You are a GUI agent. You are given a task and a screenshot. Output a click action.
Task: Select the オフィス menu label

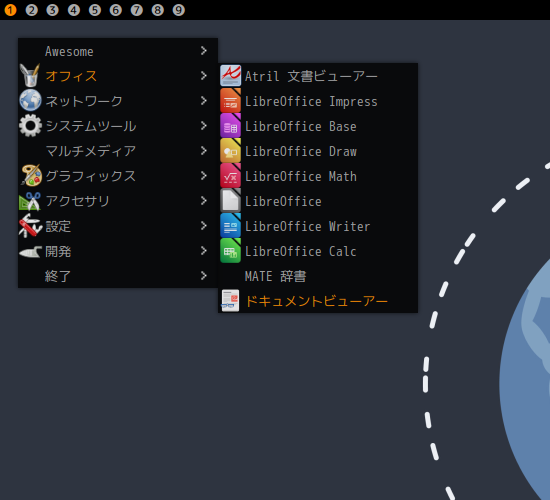[71, 76]
